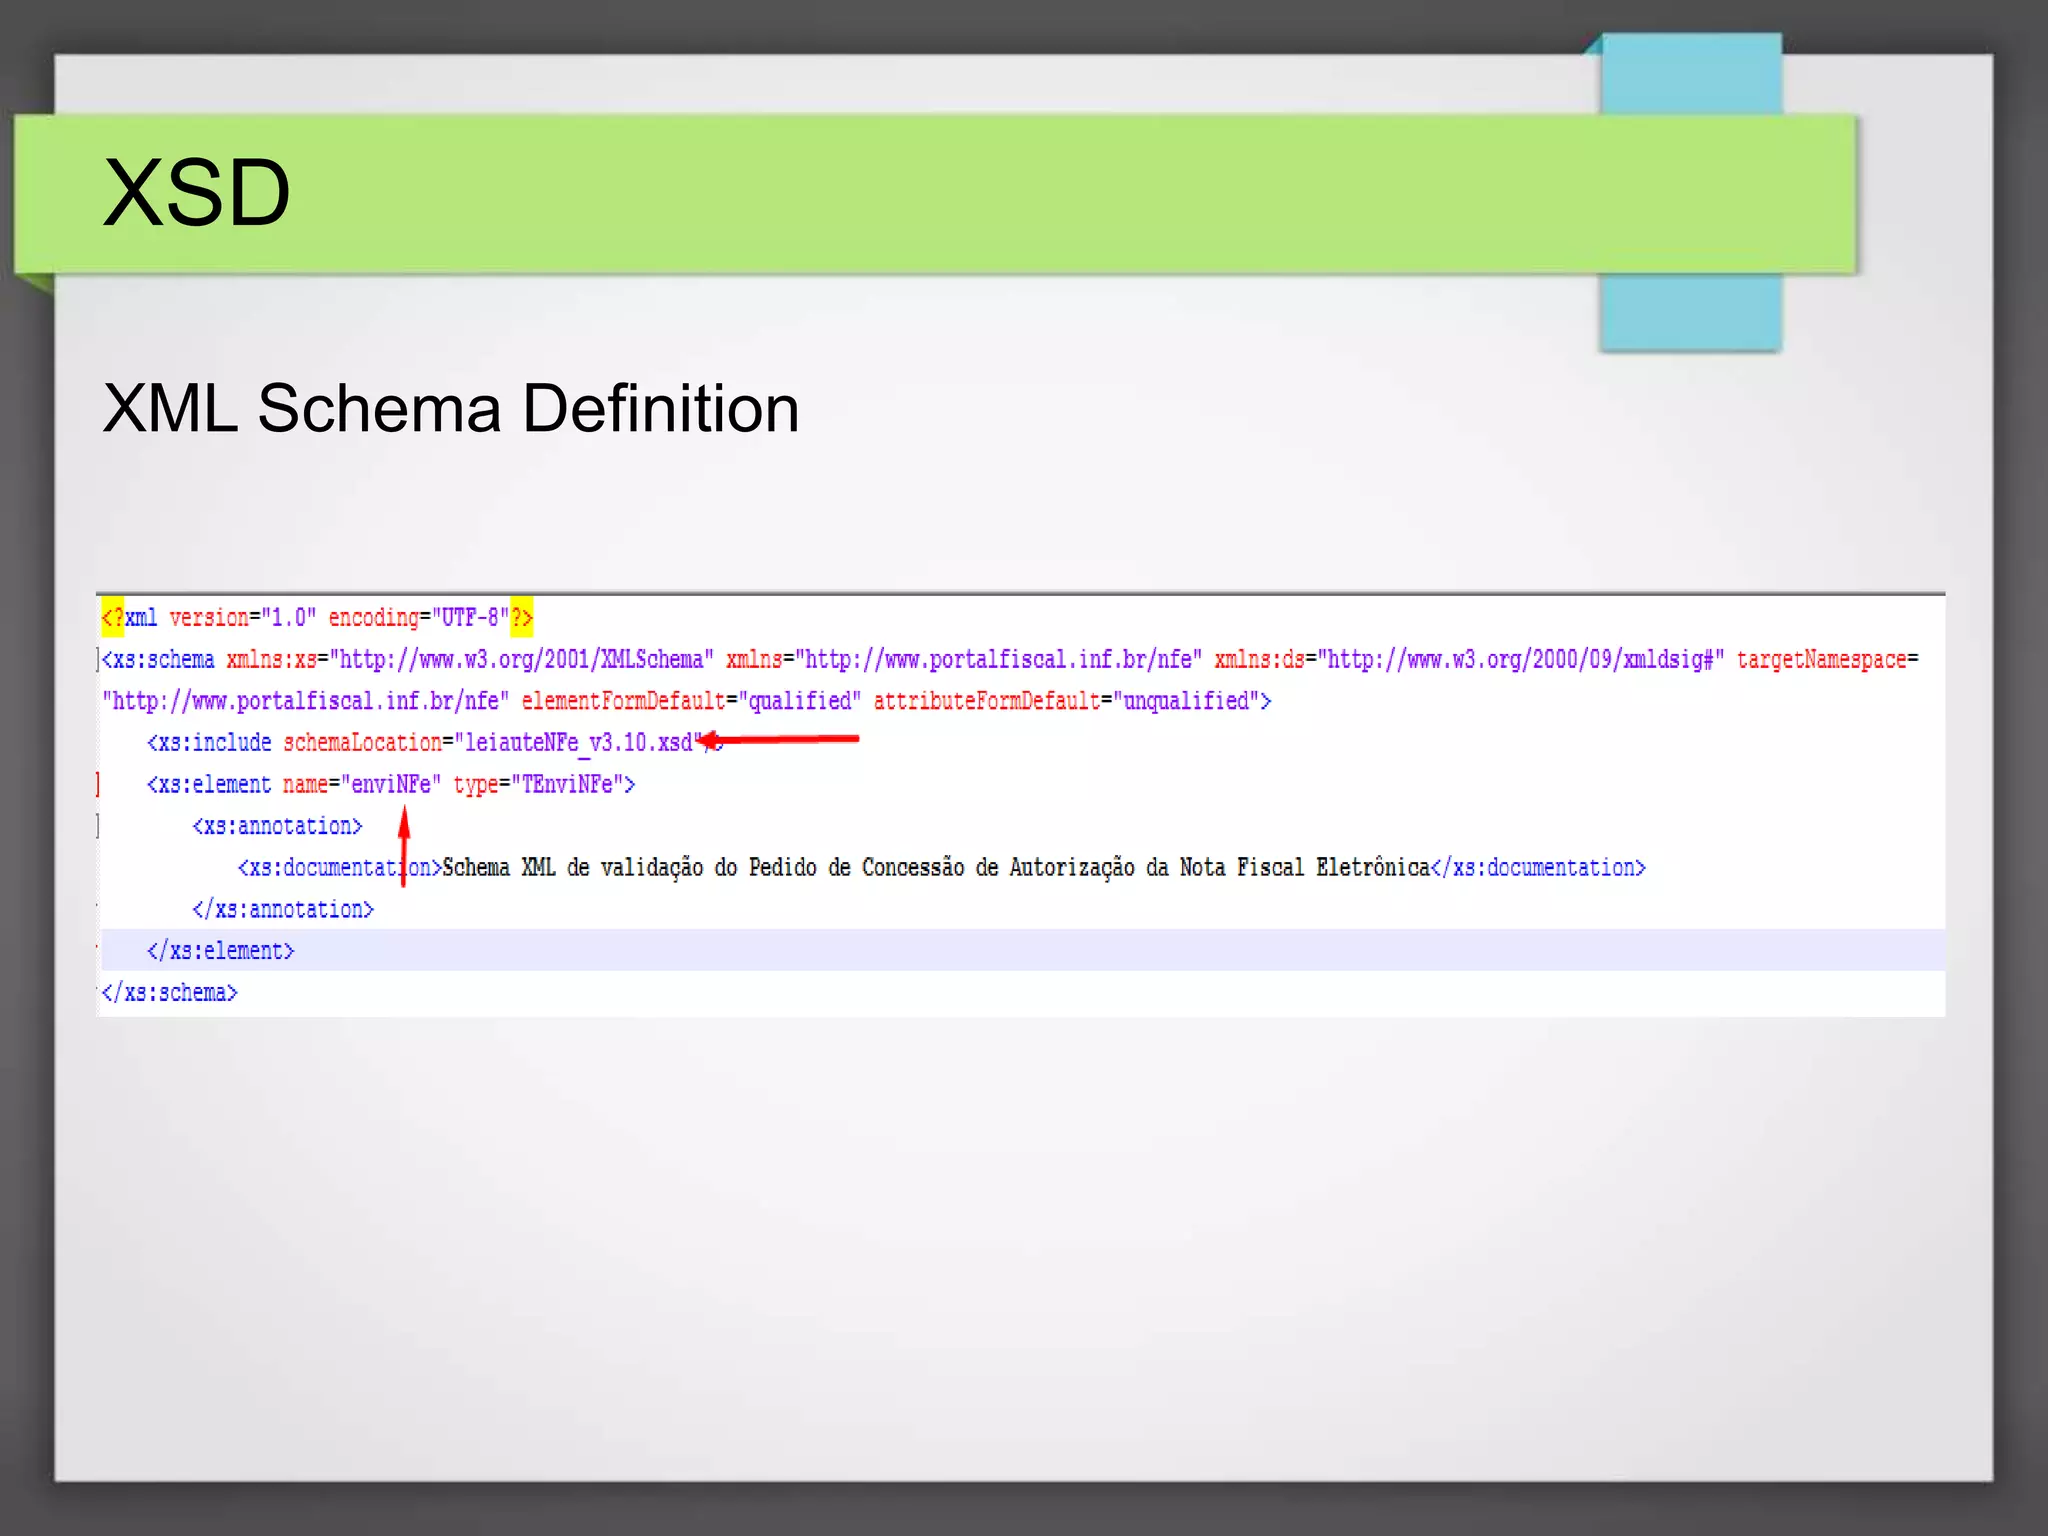Click the XSD slide title
This screenshot has width=2048, height=1536.
point(196,192)
